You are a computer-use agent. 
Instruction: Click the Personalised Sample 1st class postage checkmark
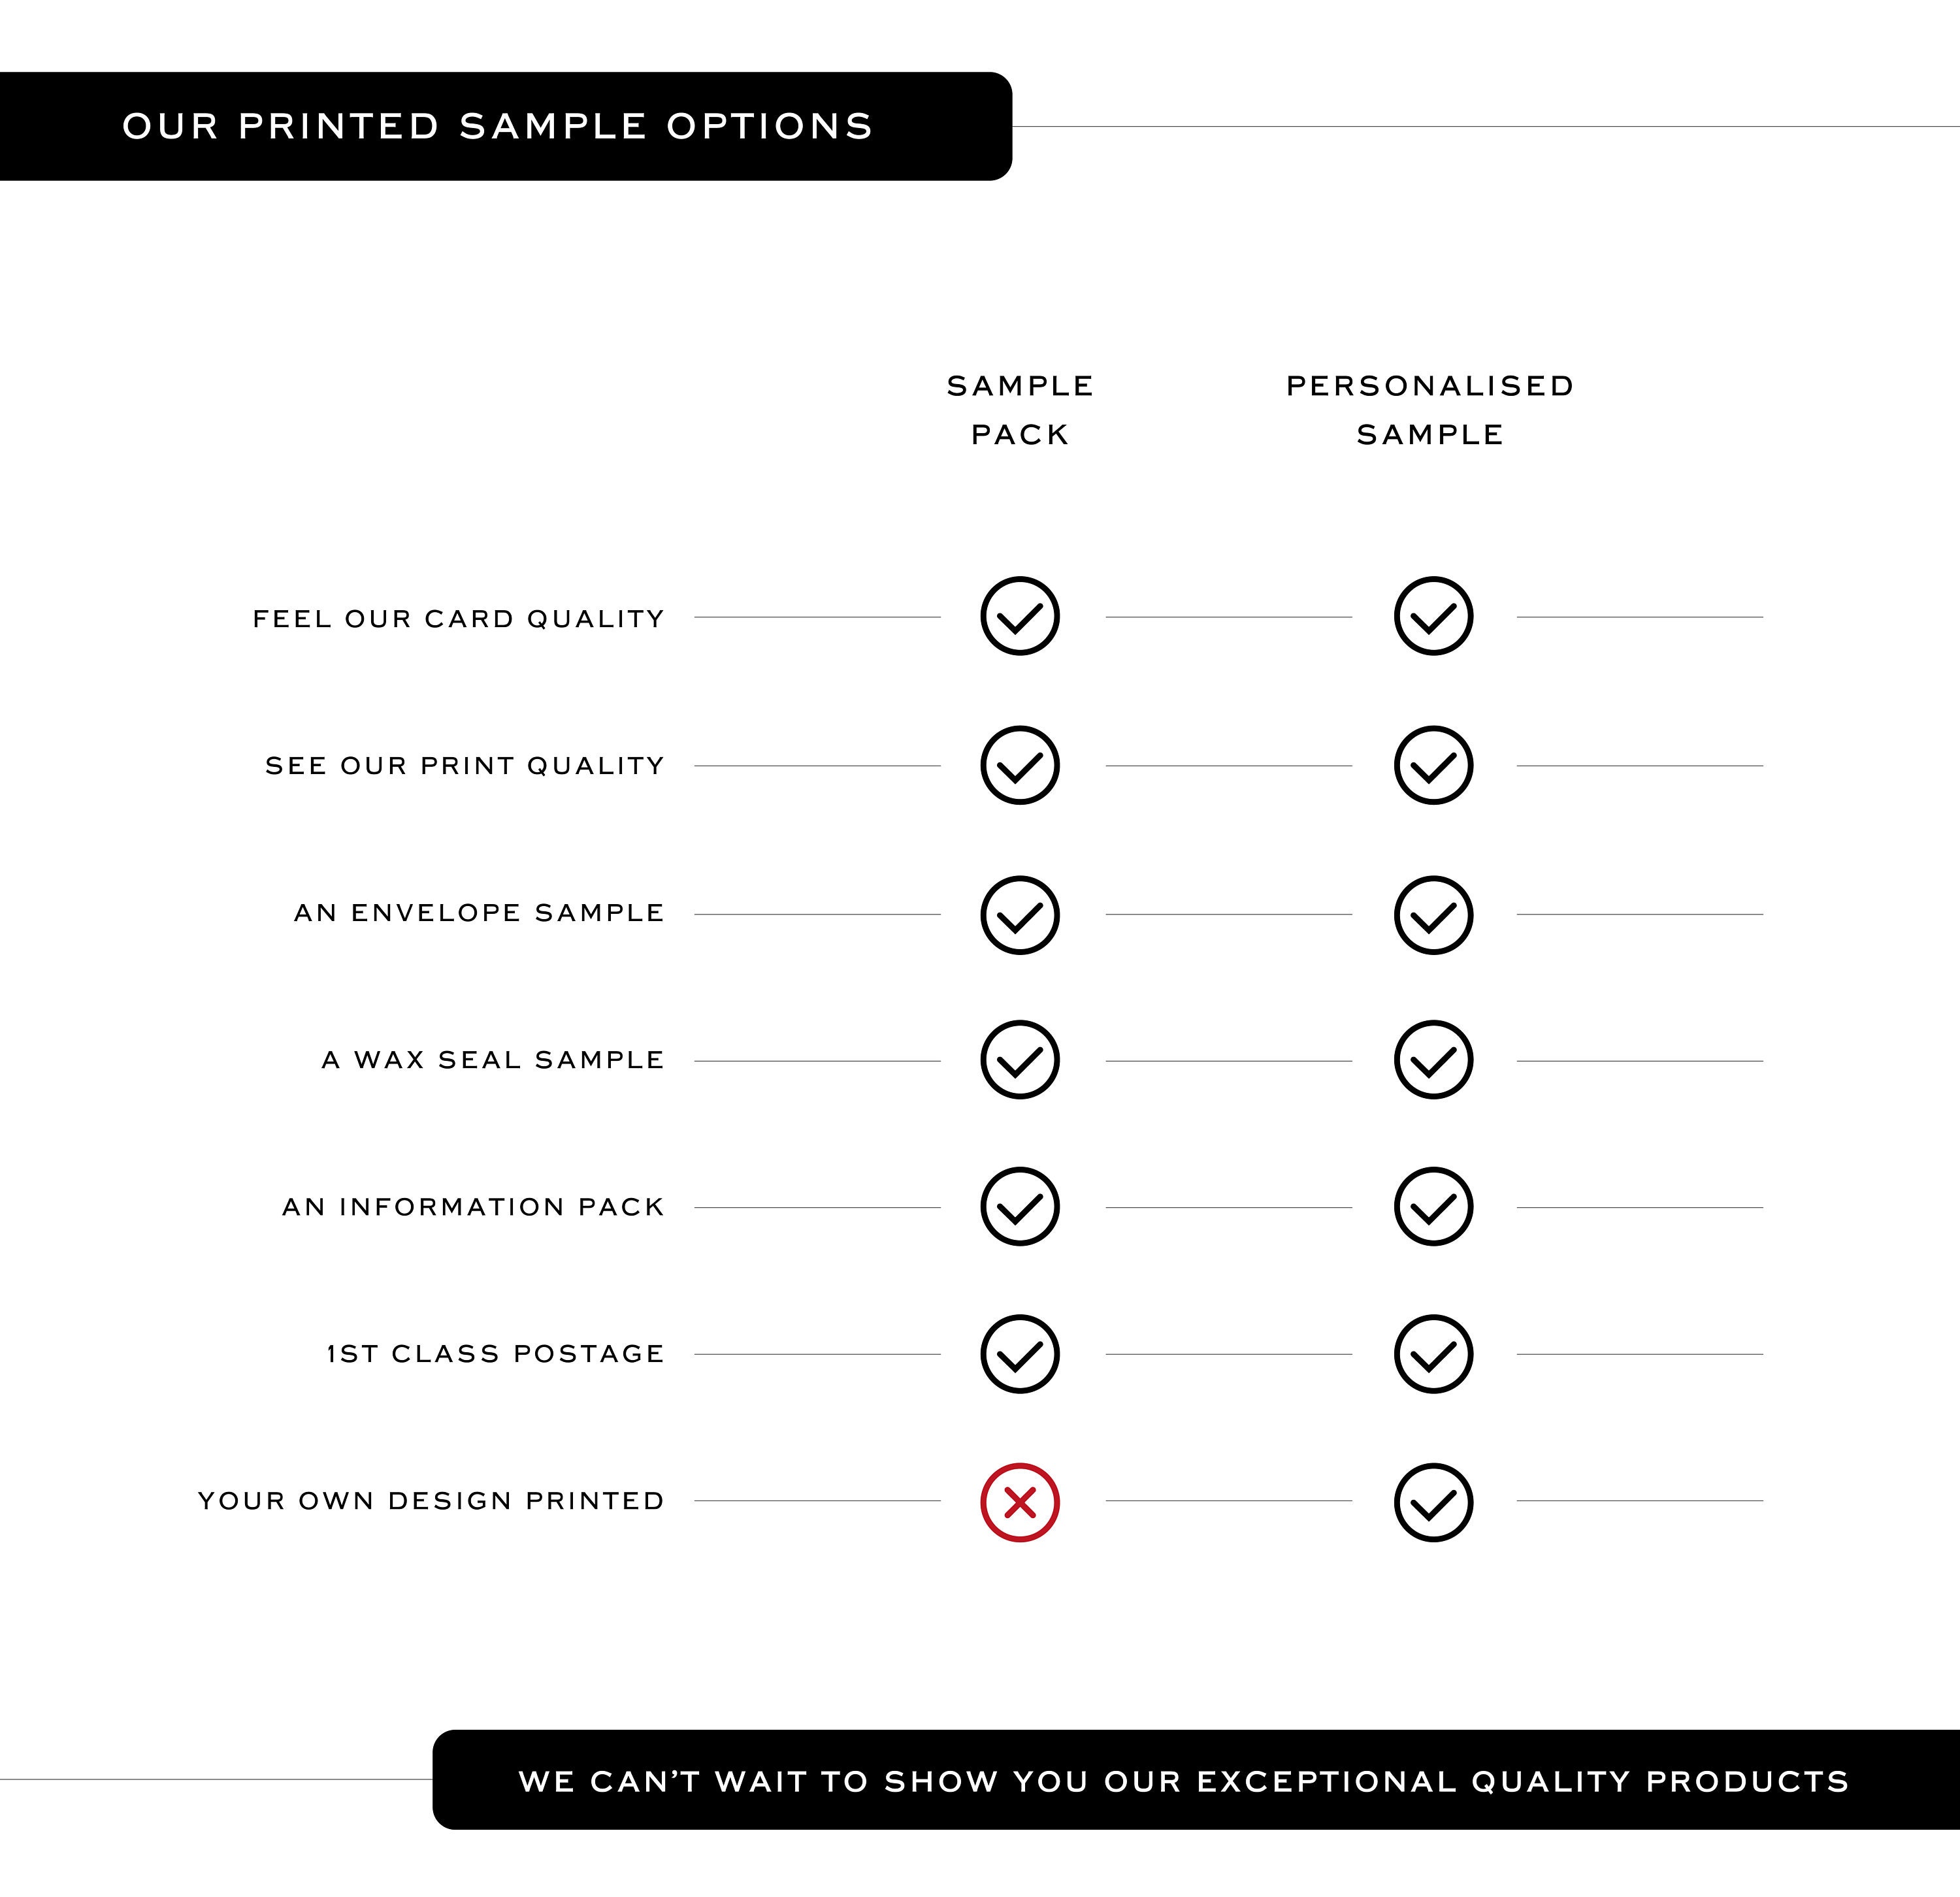point(1433,1354)
